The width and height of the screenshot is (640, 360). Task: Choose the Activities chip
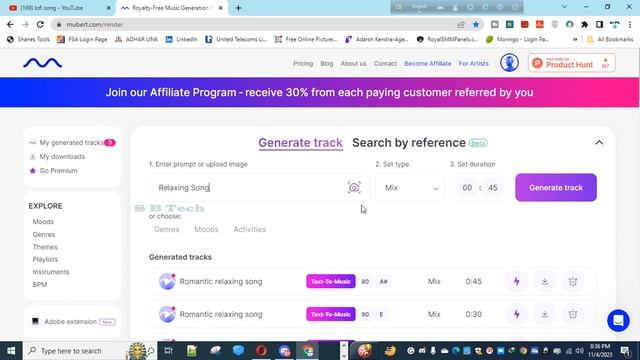249,229
